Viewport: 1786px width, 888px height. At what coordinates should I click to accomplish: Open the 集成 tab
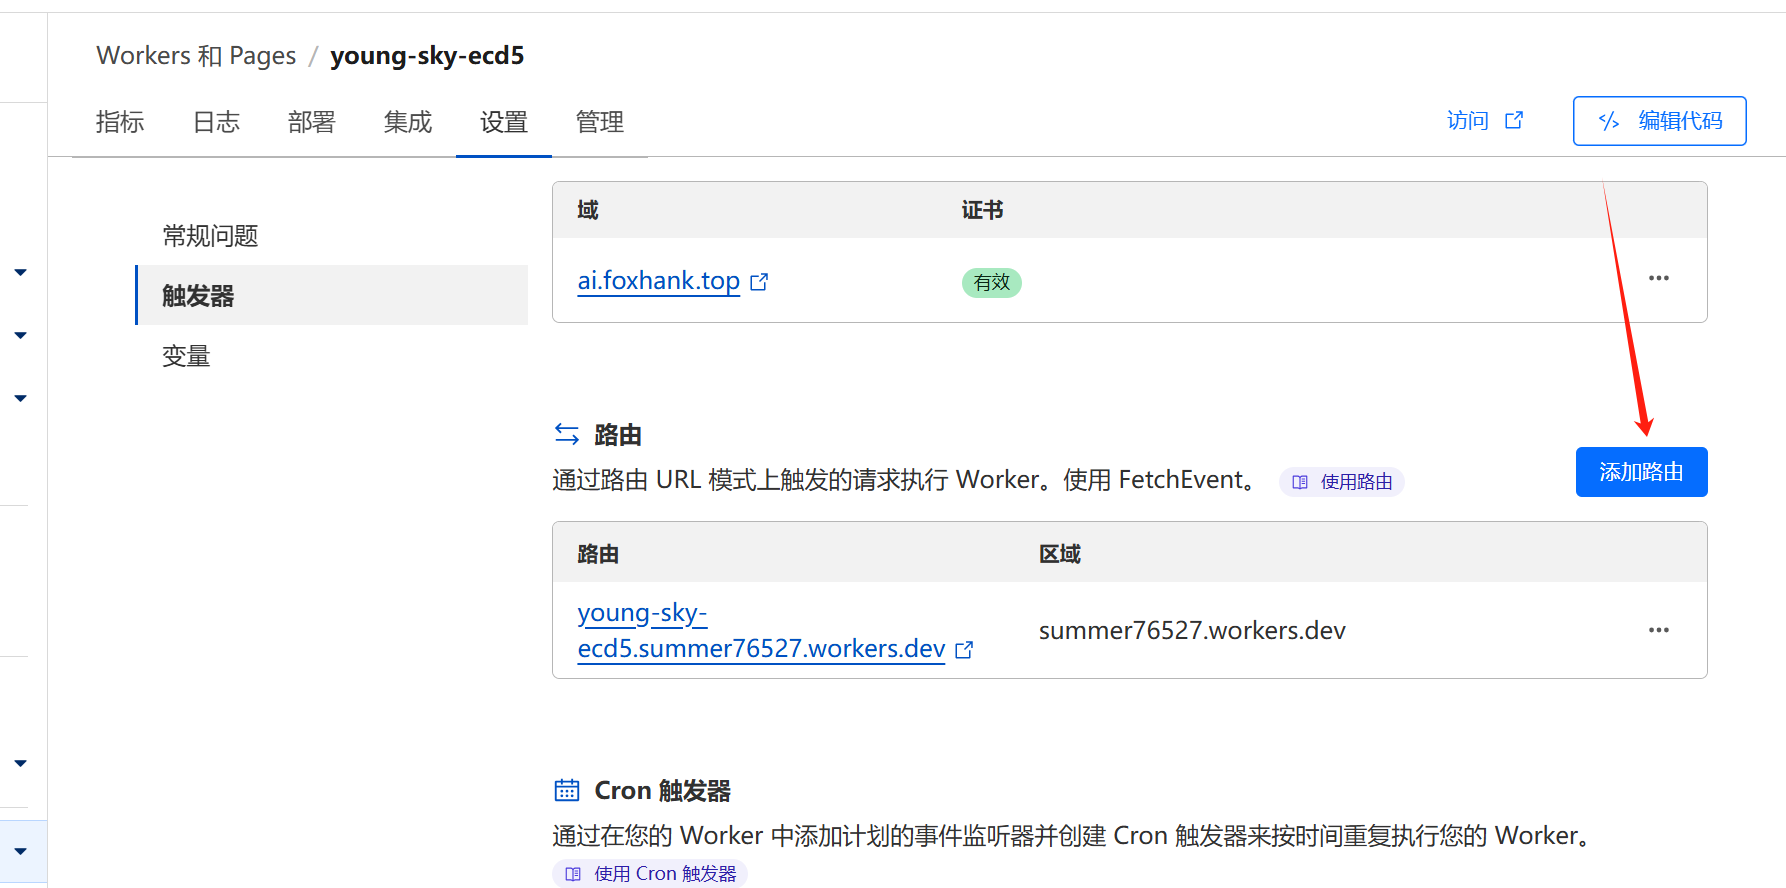(x=408, y=122)
